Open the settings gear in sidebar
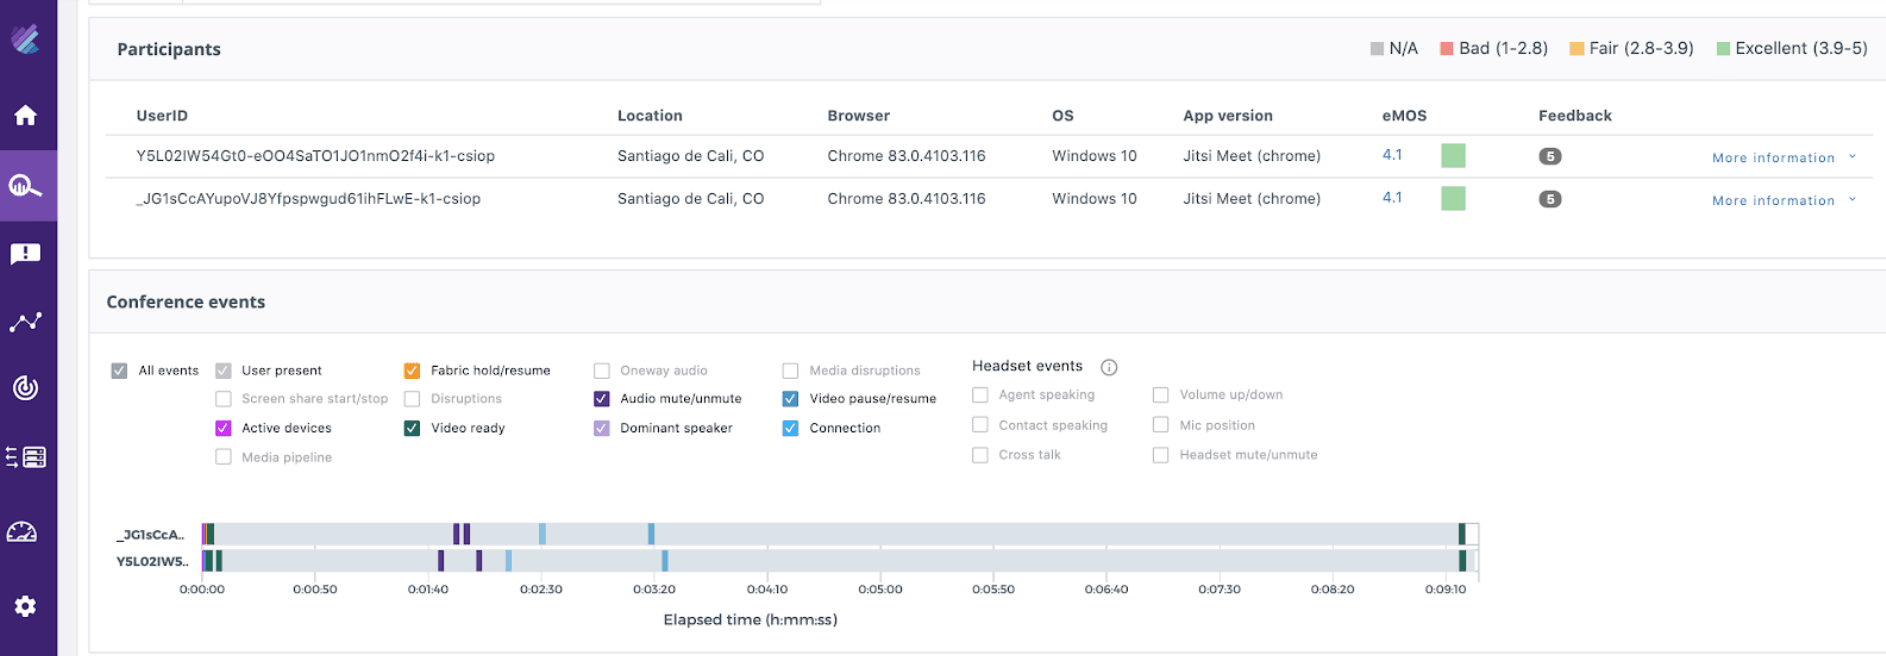1886x656 pixels. [26, 606]
